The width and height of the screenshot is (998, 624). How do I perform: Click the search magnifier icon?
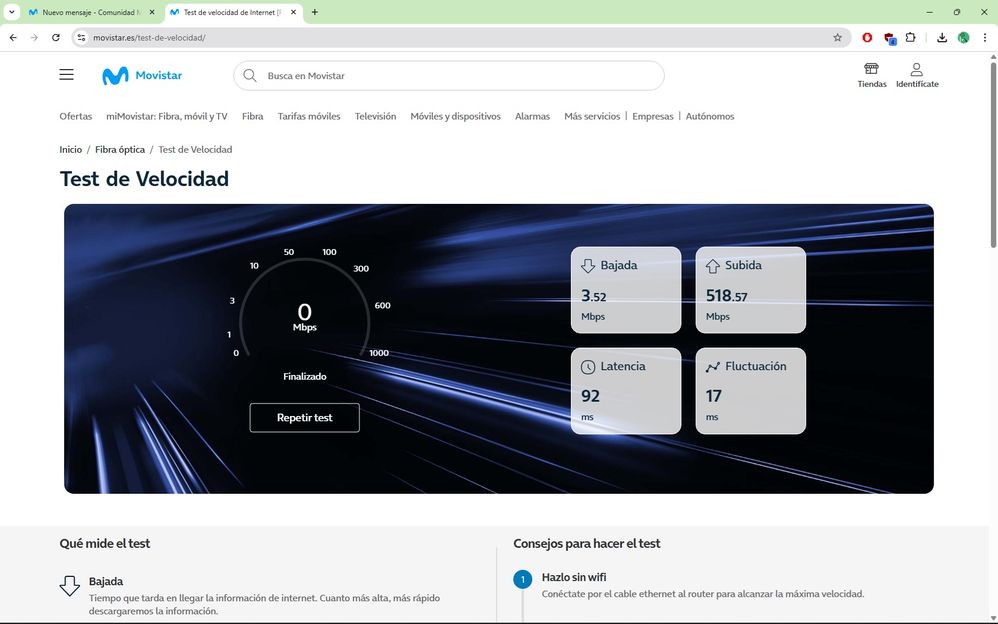coord(250,76)
